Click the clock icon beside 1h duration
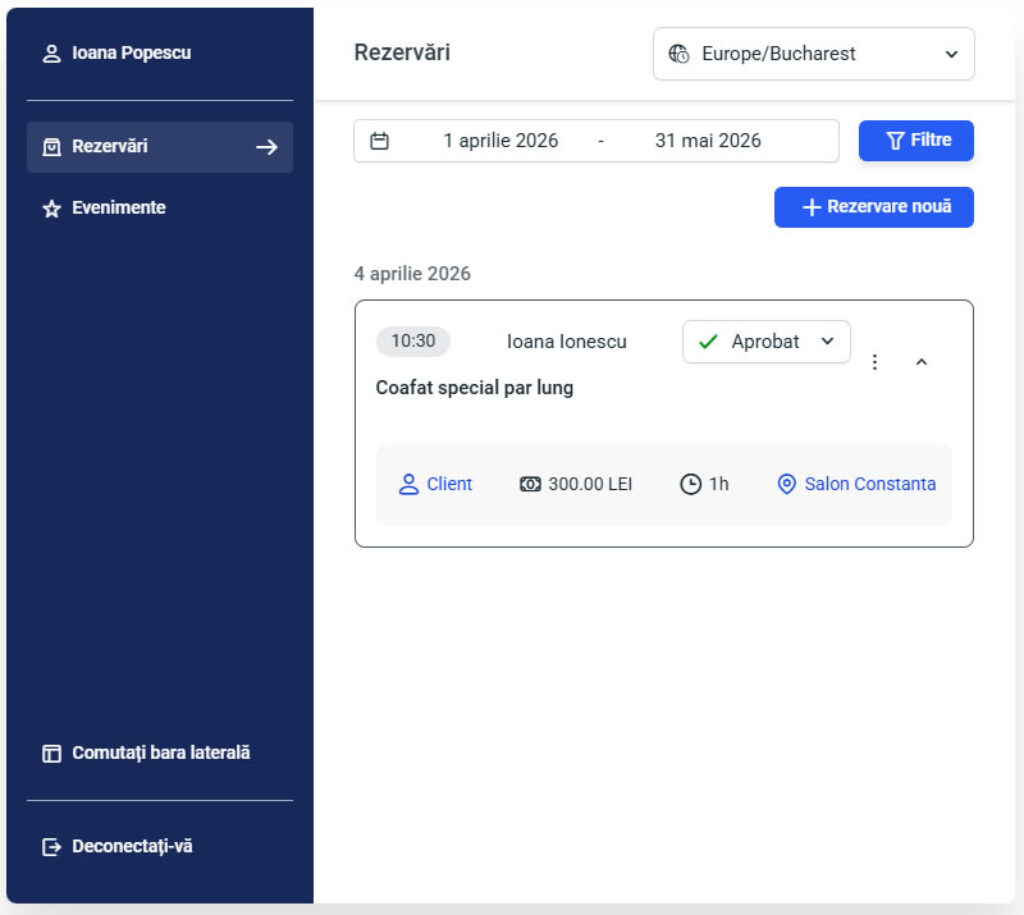Viewport: 1024px width, 915px height. coord(690,485)
